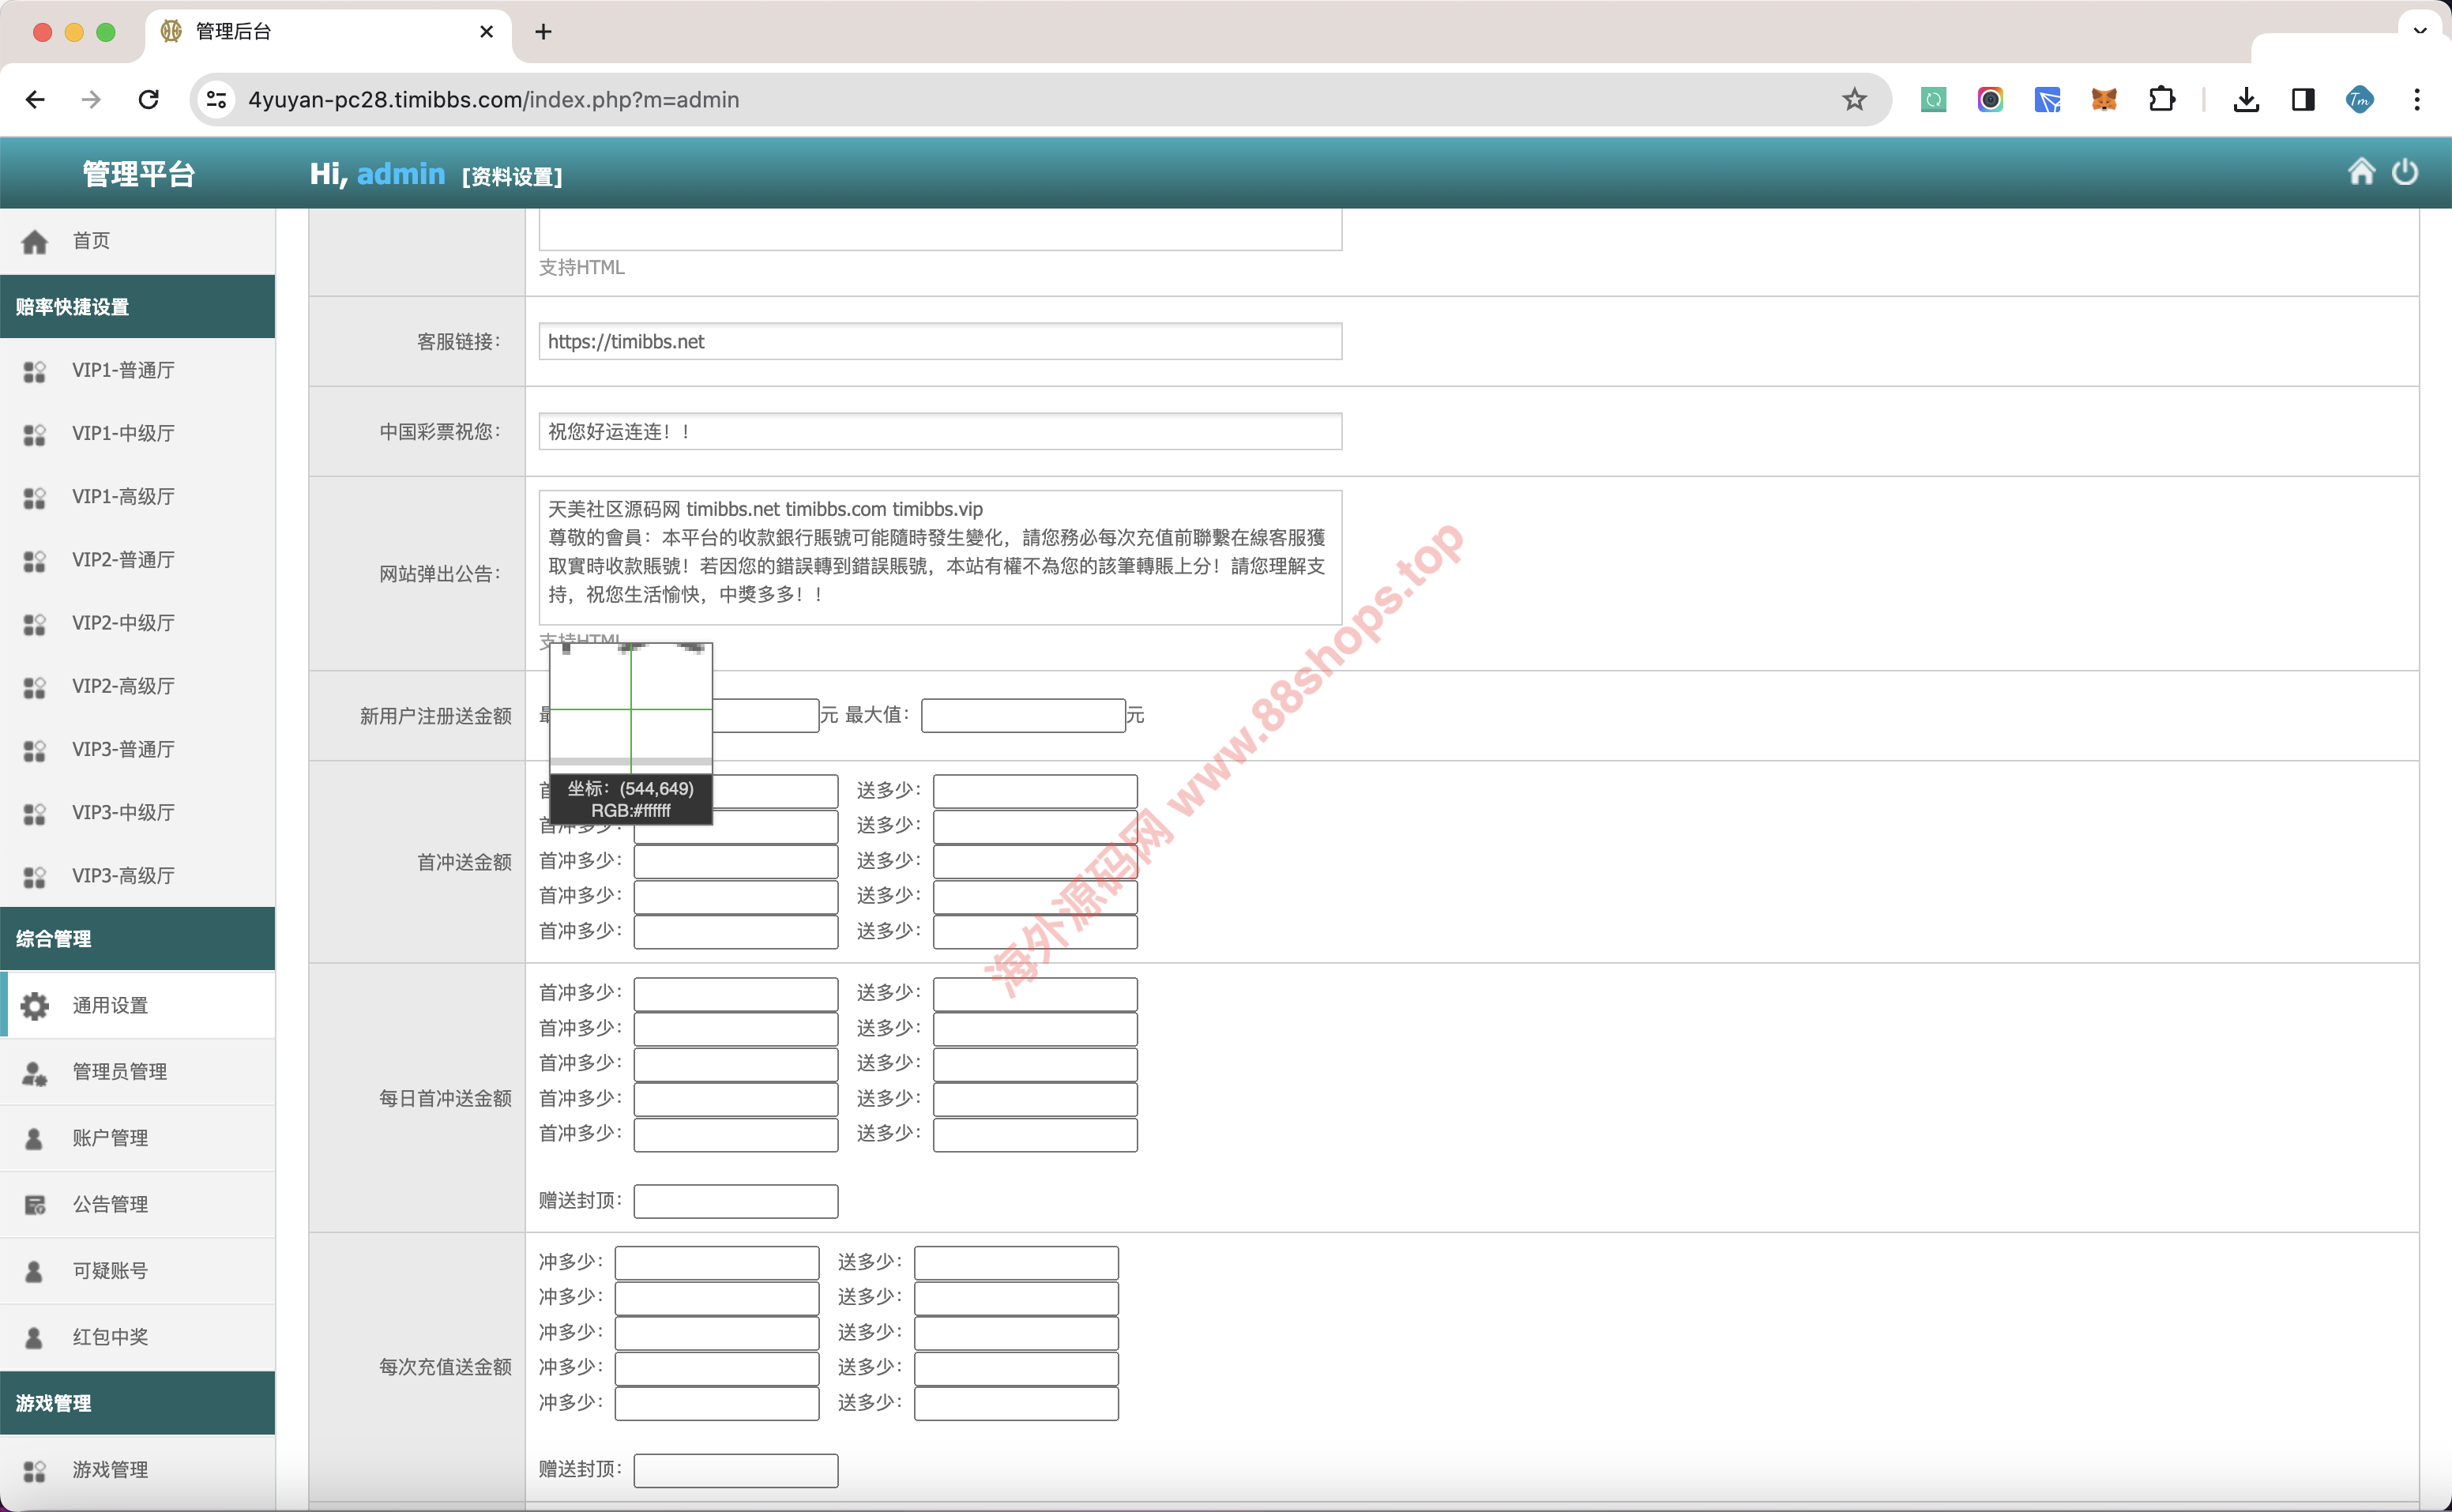Reload the page with refresh icon

click(x=149, y=99)
